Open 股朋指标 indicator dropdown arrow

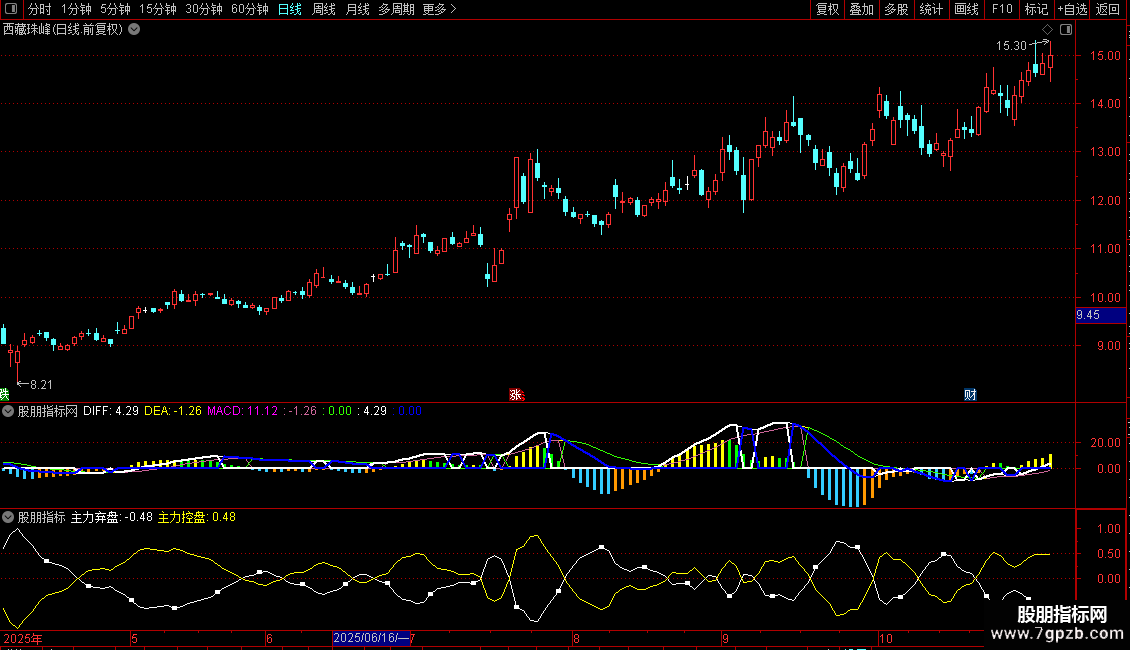click(8, 517)
